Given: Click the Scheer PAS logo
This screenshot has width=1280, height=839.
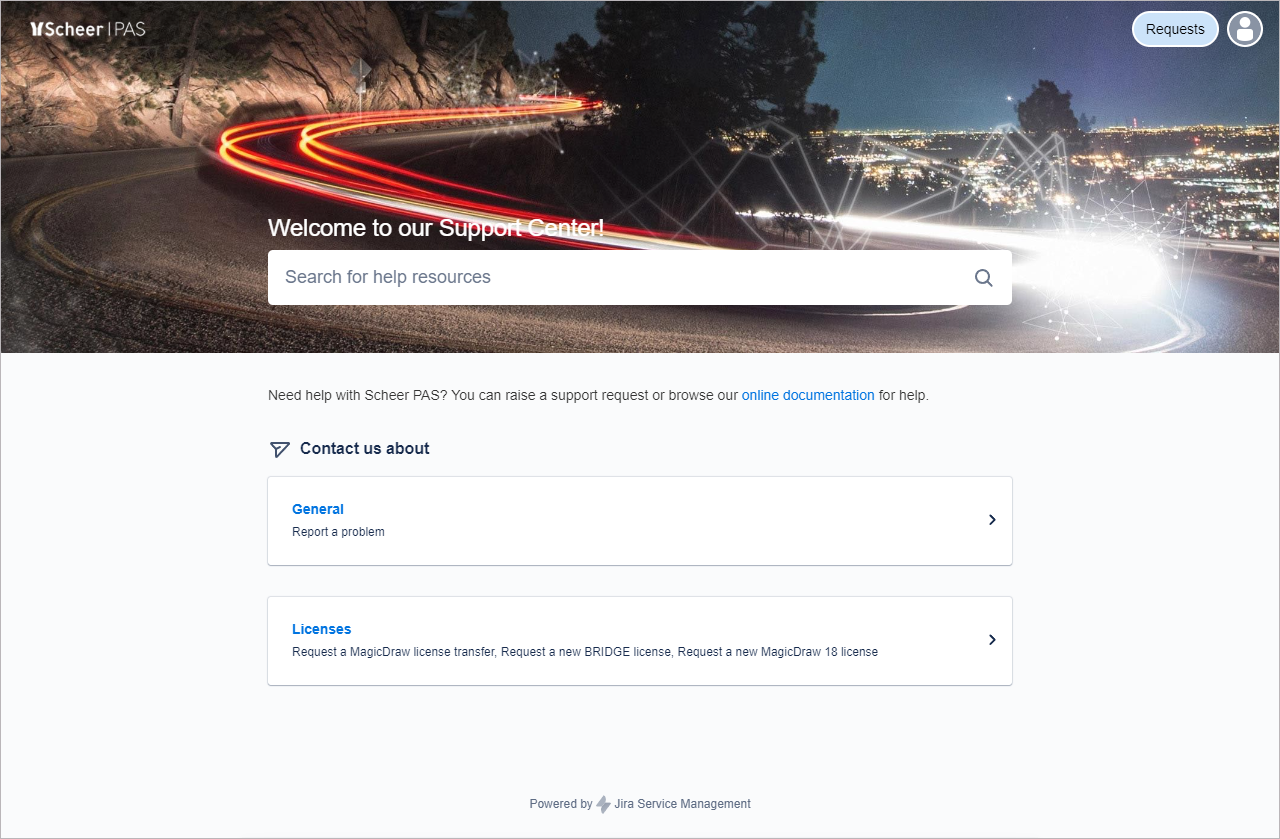Looking at the screenshot, I should click(88, 29).
